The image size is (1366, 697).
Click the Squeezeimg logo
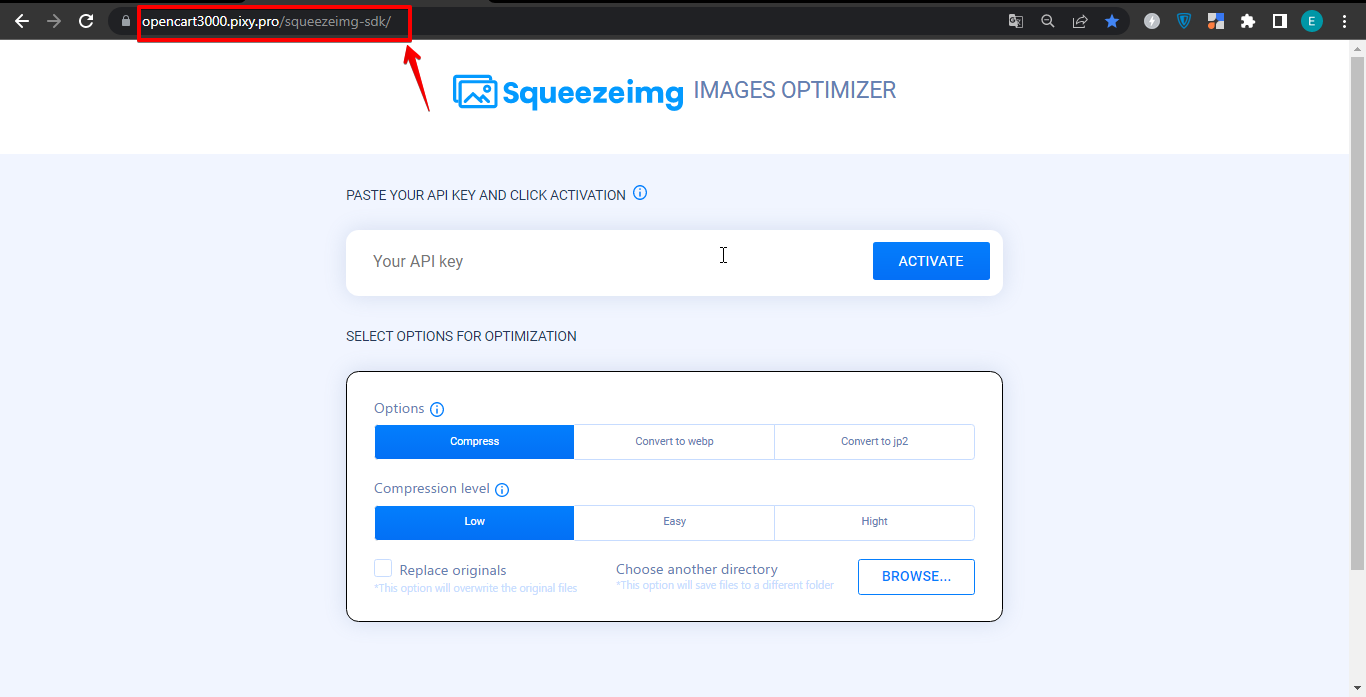click(x=568, y=92)
